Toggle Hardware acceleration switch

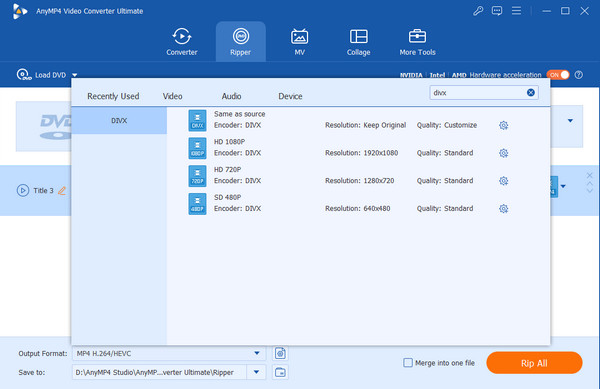[558, 75]
